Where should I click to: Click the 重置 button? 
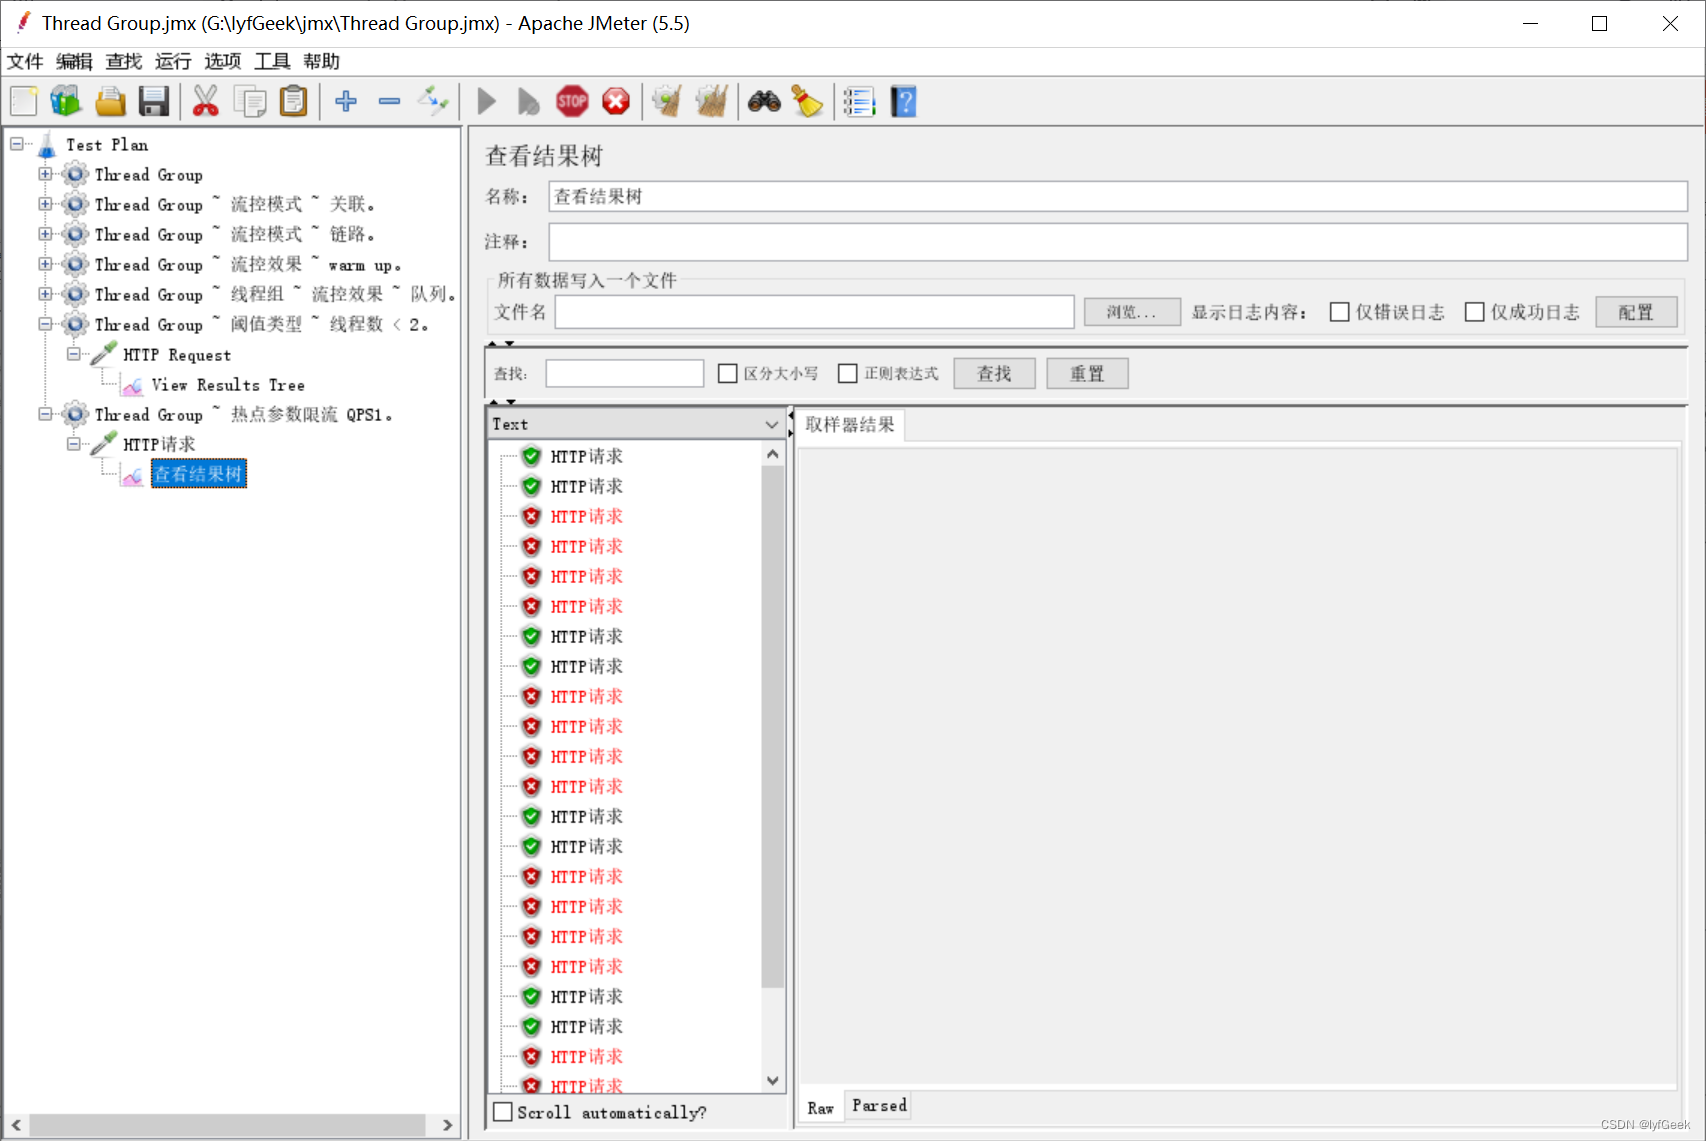point(1087,373)
